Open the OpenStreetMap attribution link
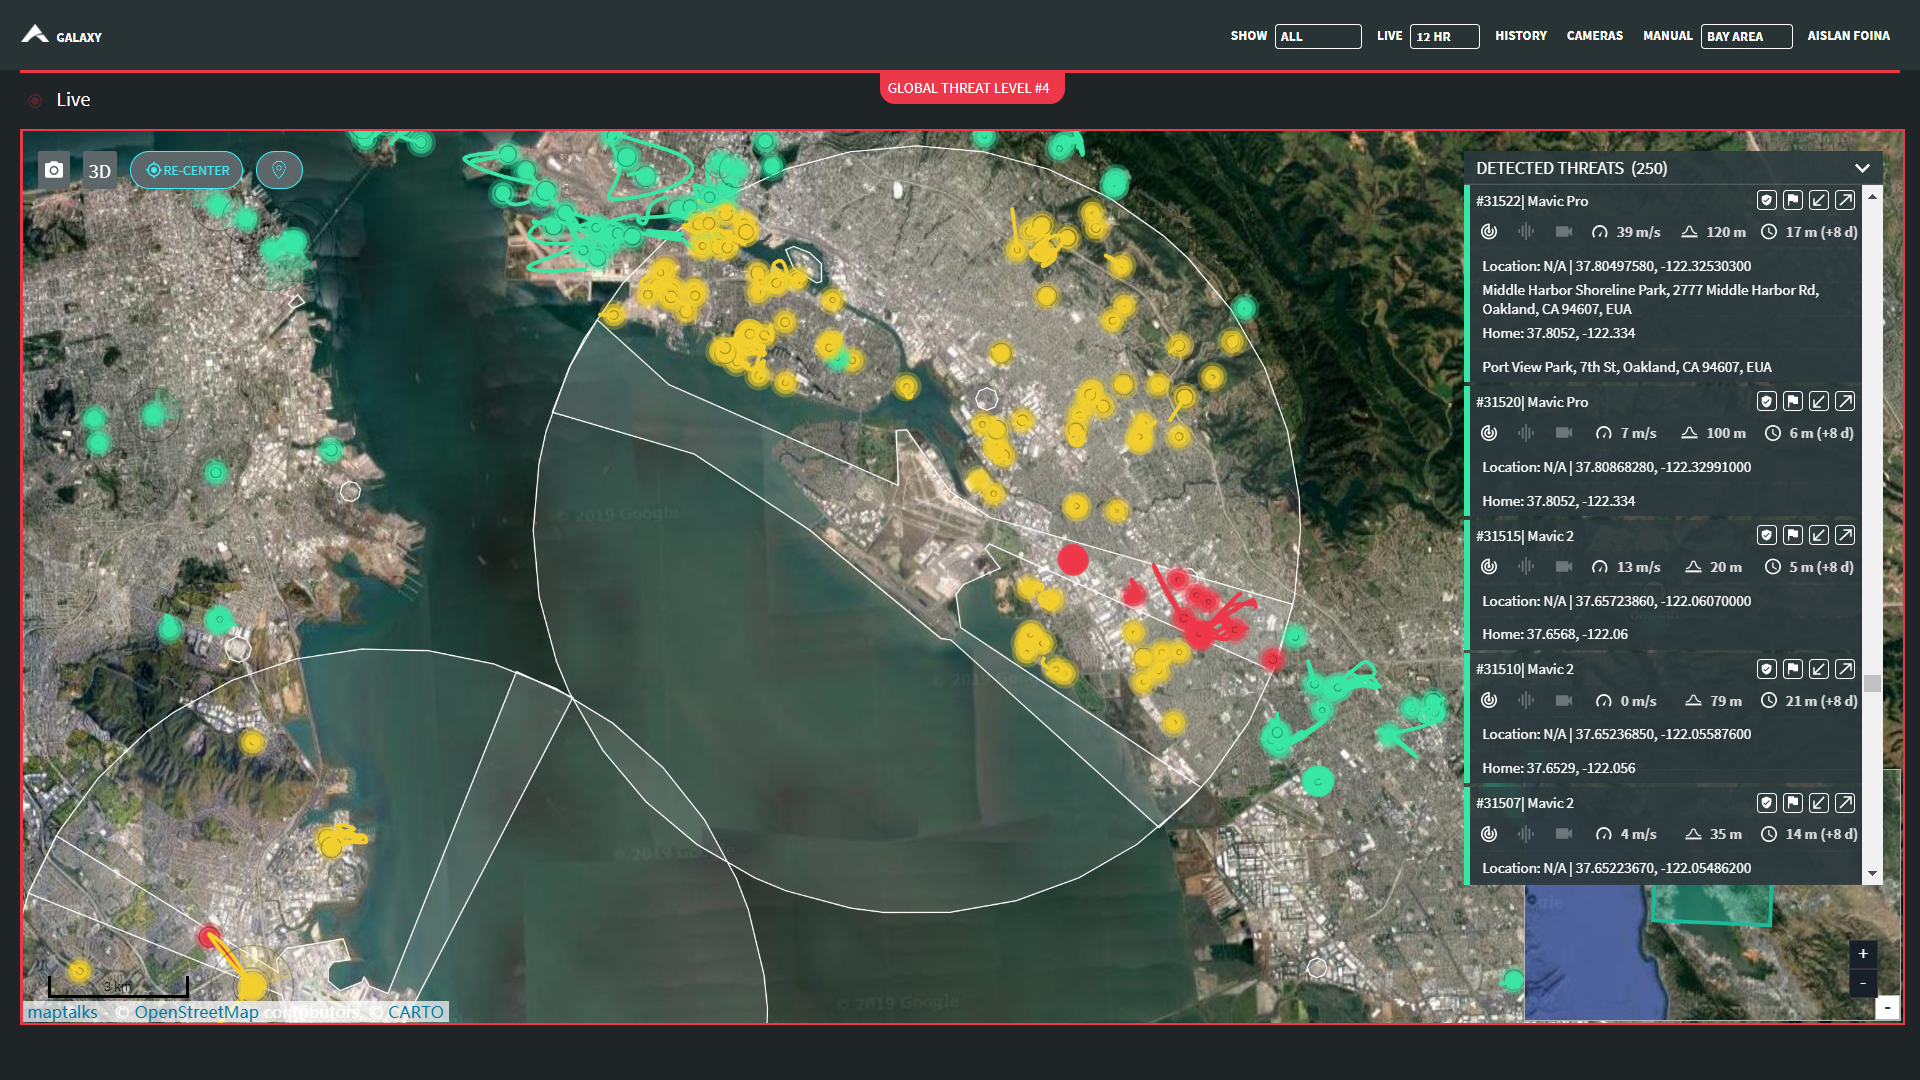The height and width of the screenshot is (1080, 1920). [197, 1012]
